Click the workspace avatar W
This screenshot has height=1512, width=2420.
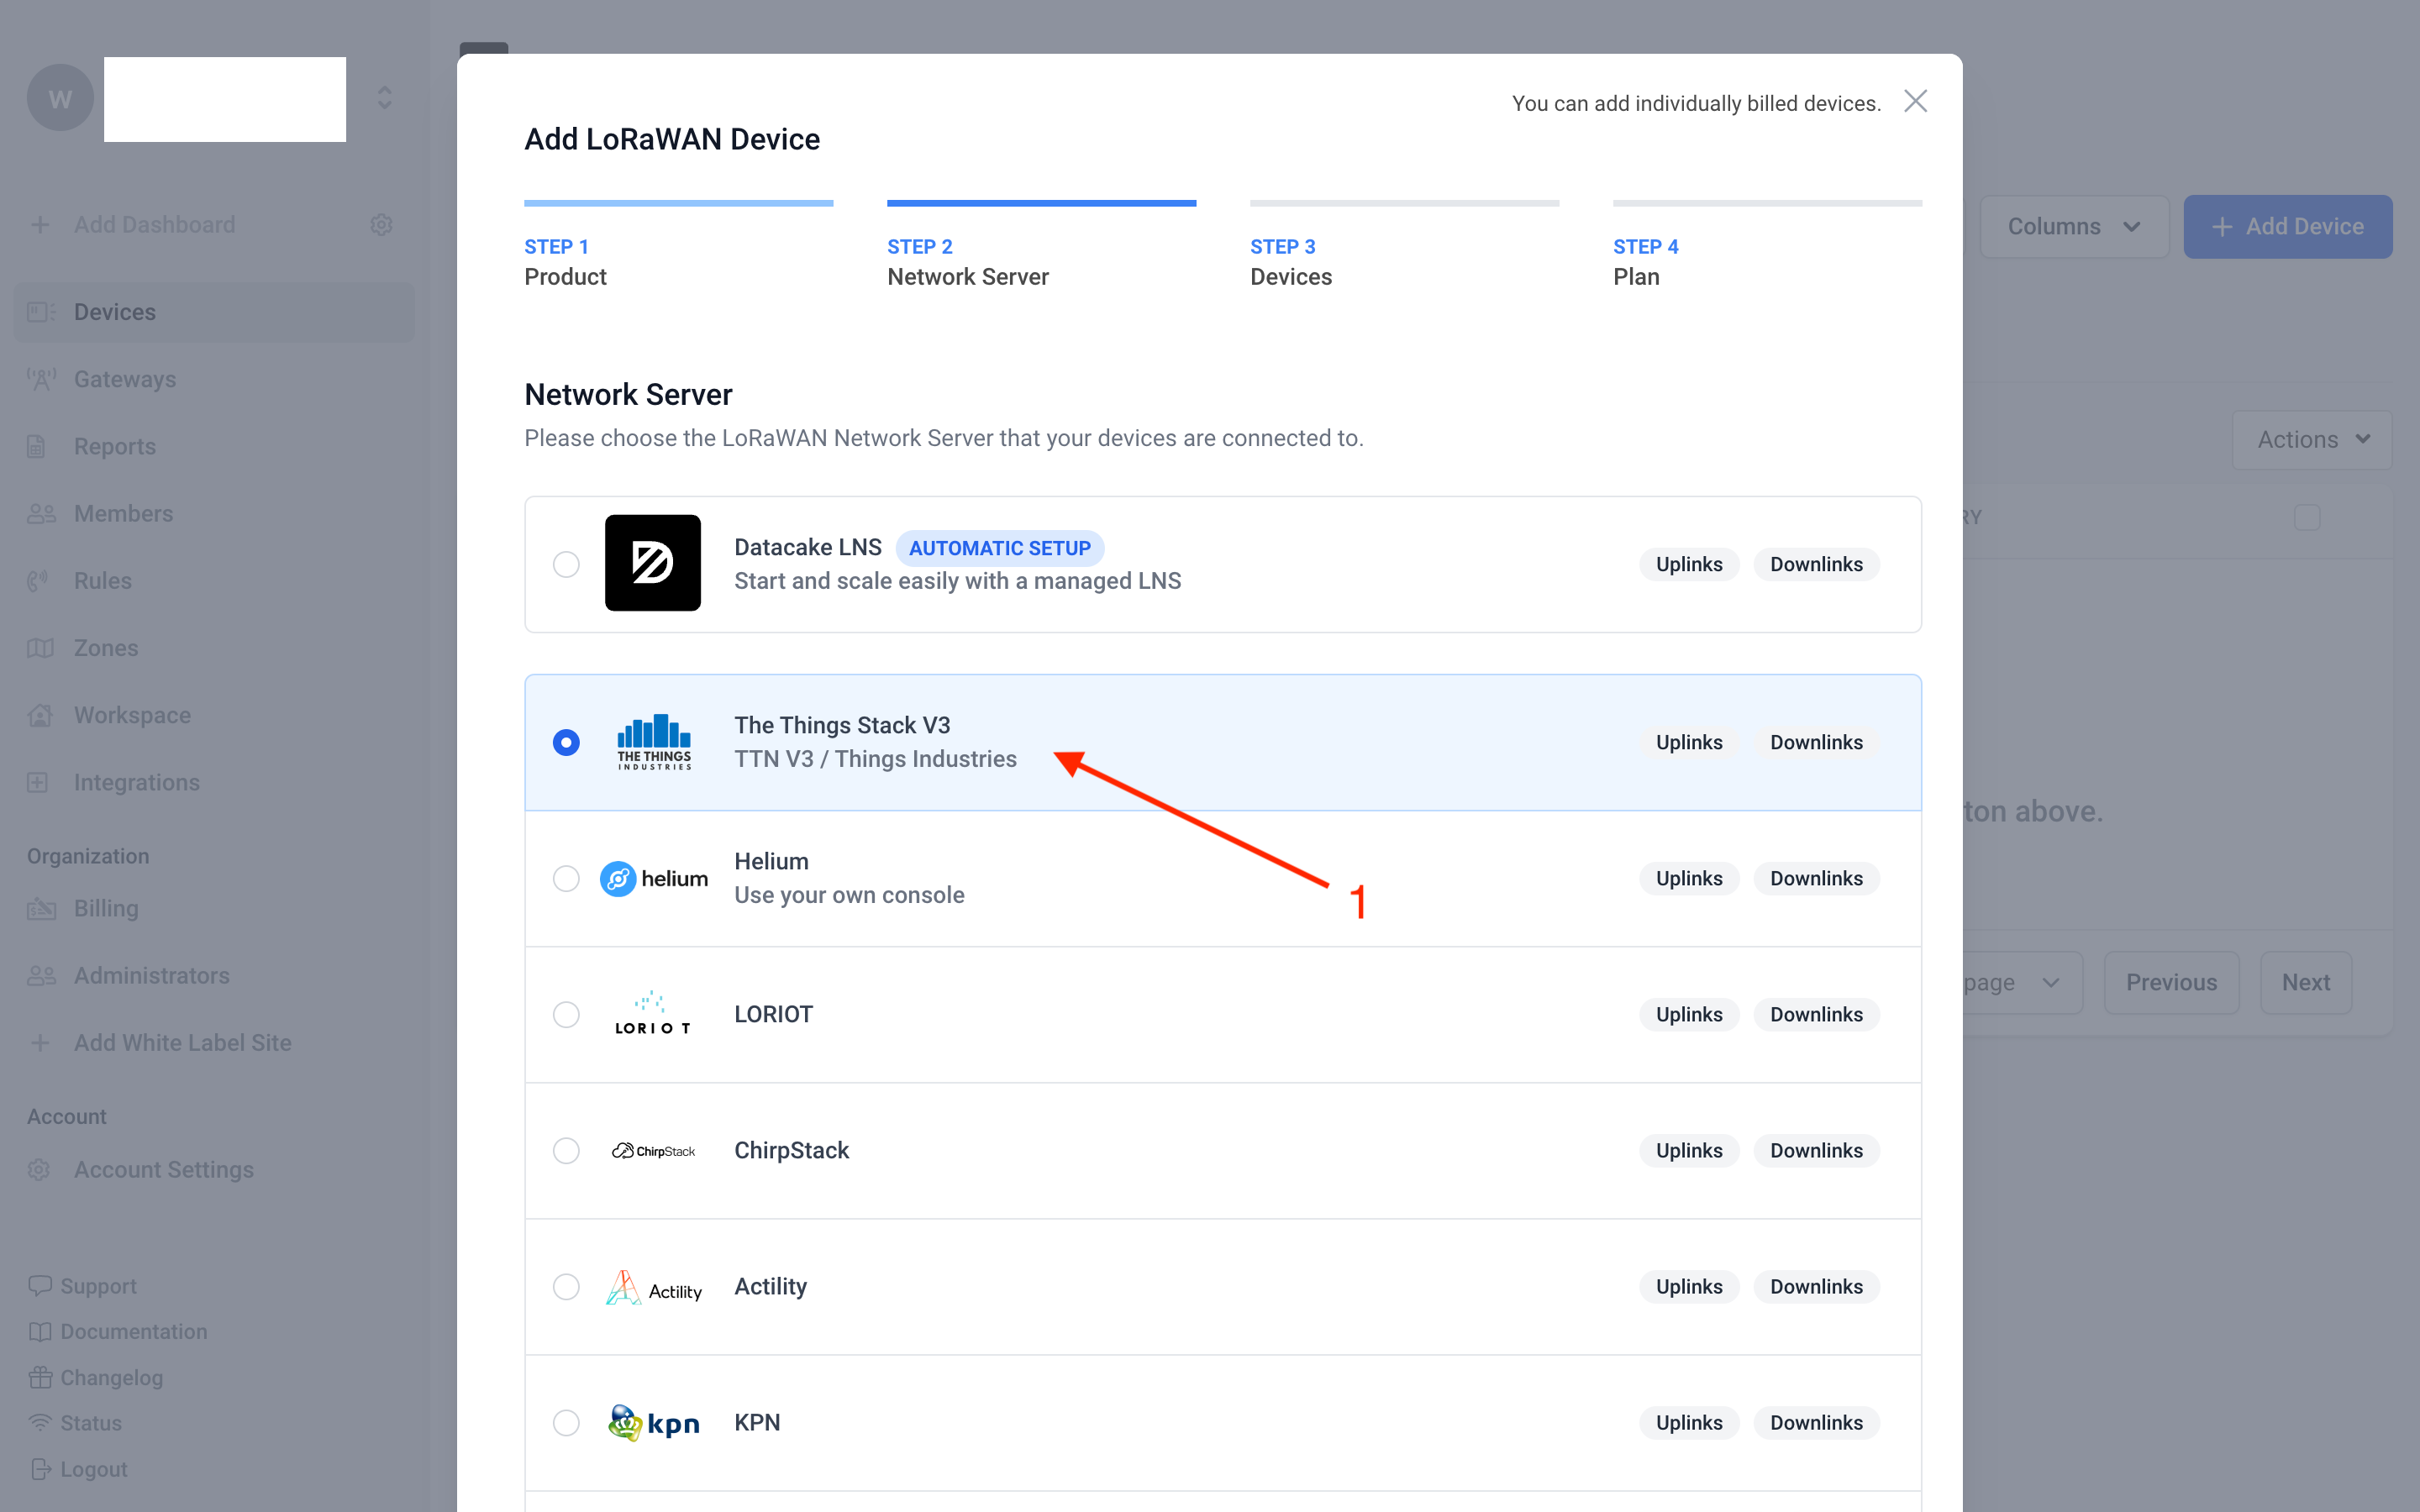pos(60,98)
